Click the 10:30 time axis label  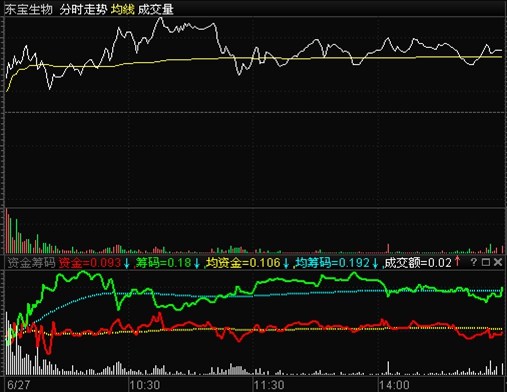pos(145,385)
